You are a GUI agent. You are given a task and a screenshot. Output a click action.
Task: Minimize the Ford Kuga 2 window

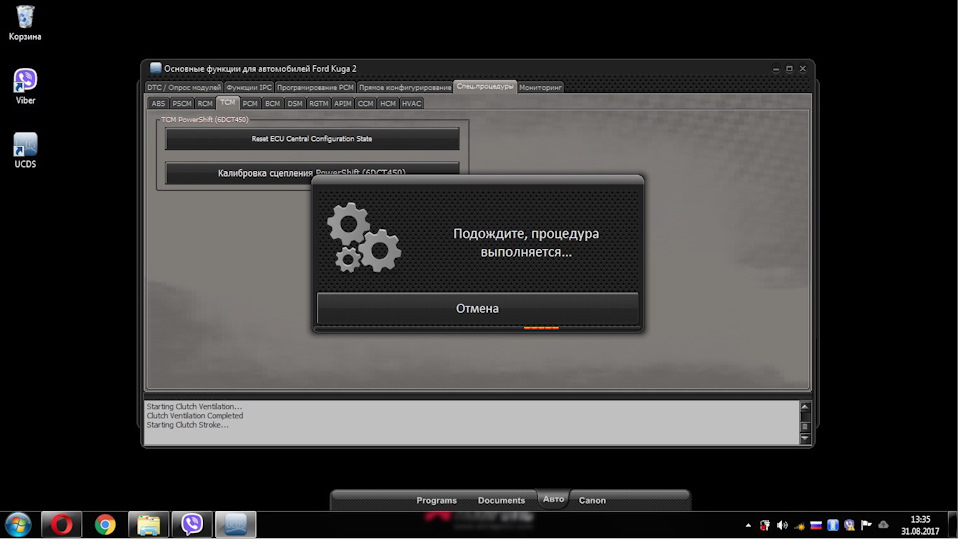[776, 69]
